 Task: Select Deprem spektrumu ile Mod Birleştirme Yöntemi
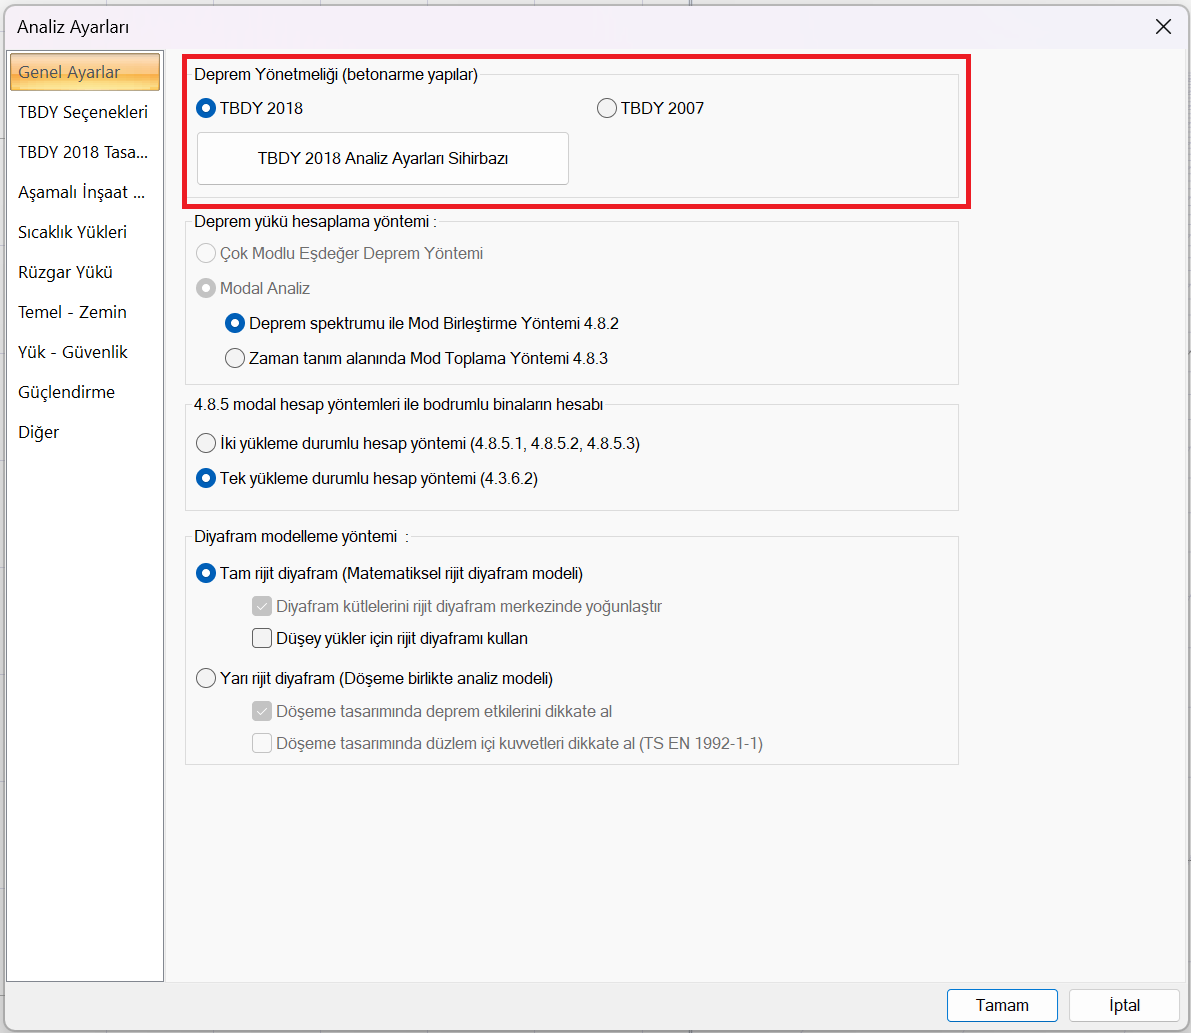(235, 324)
